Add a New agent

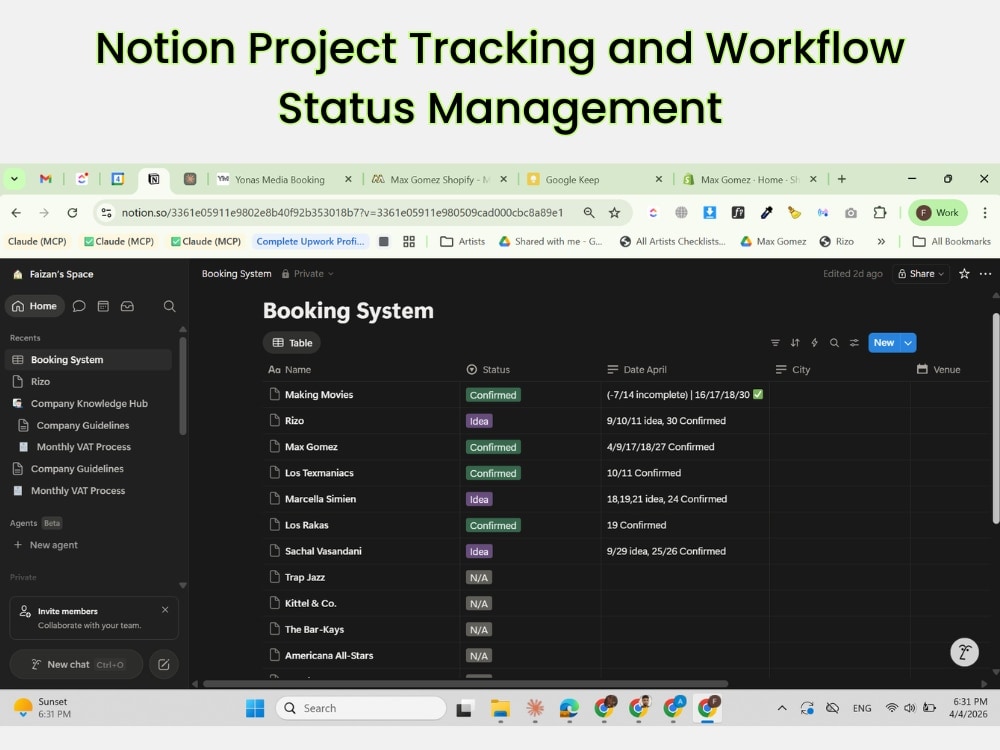[x=46, y=545]
